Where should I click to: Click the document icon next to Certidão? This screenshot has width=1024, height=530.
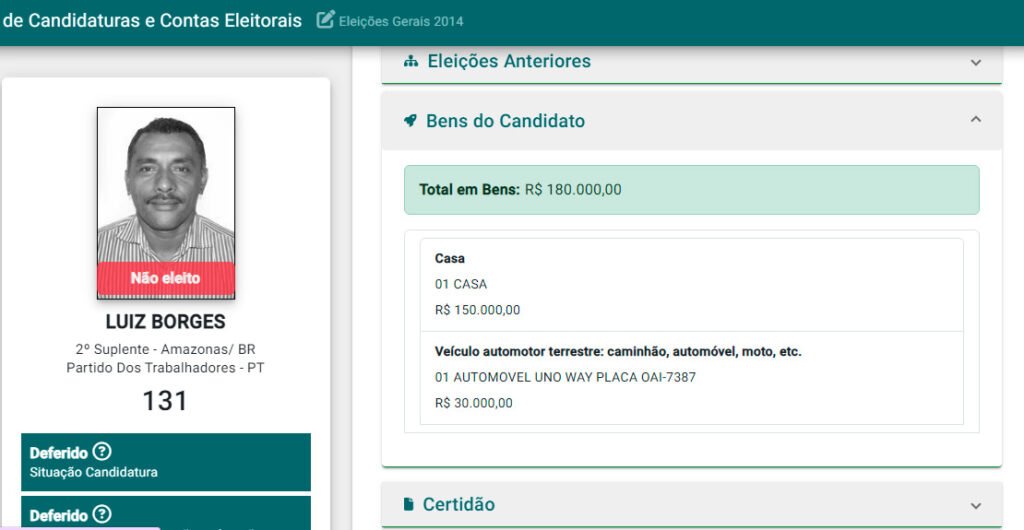[x=409, y=504]
